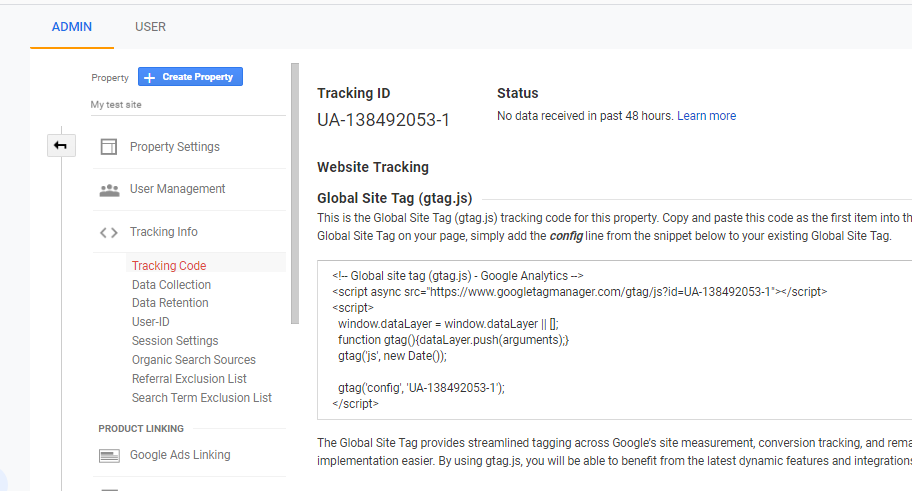
Task: Click the PRODUCT LINKING section label
Action: [x=141, y=428]
